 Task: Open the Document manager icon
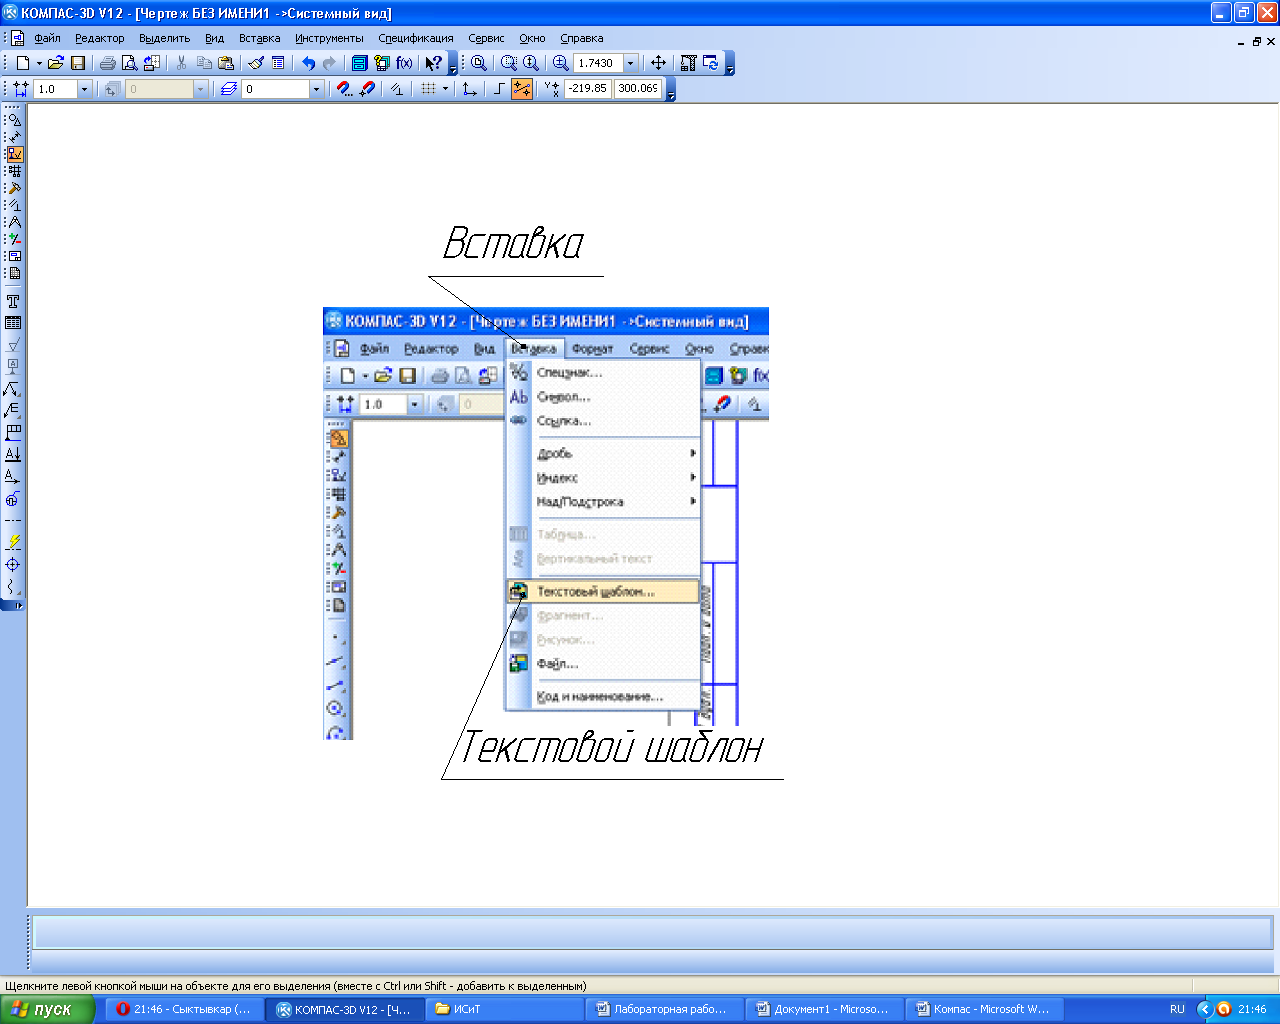coord(360,63)
